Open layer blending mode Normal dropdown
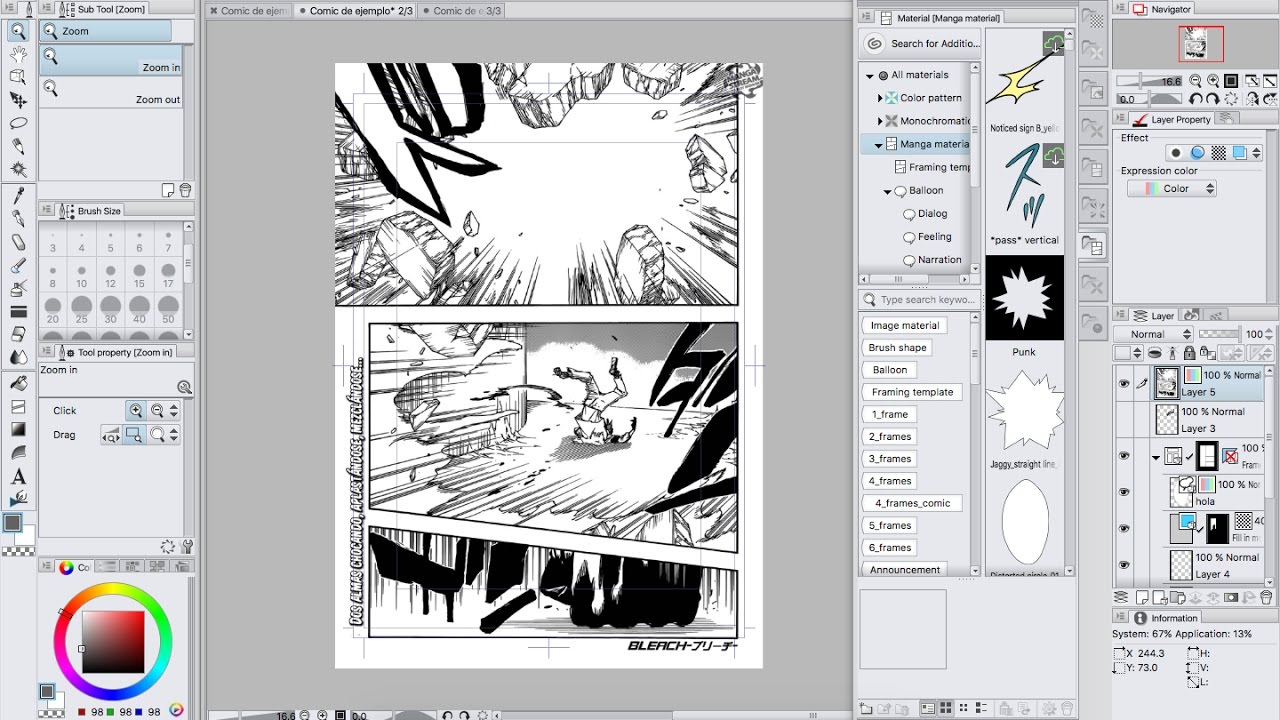This screenshot has height=720, width=1280. tap(1154, 334)
